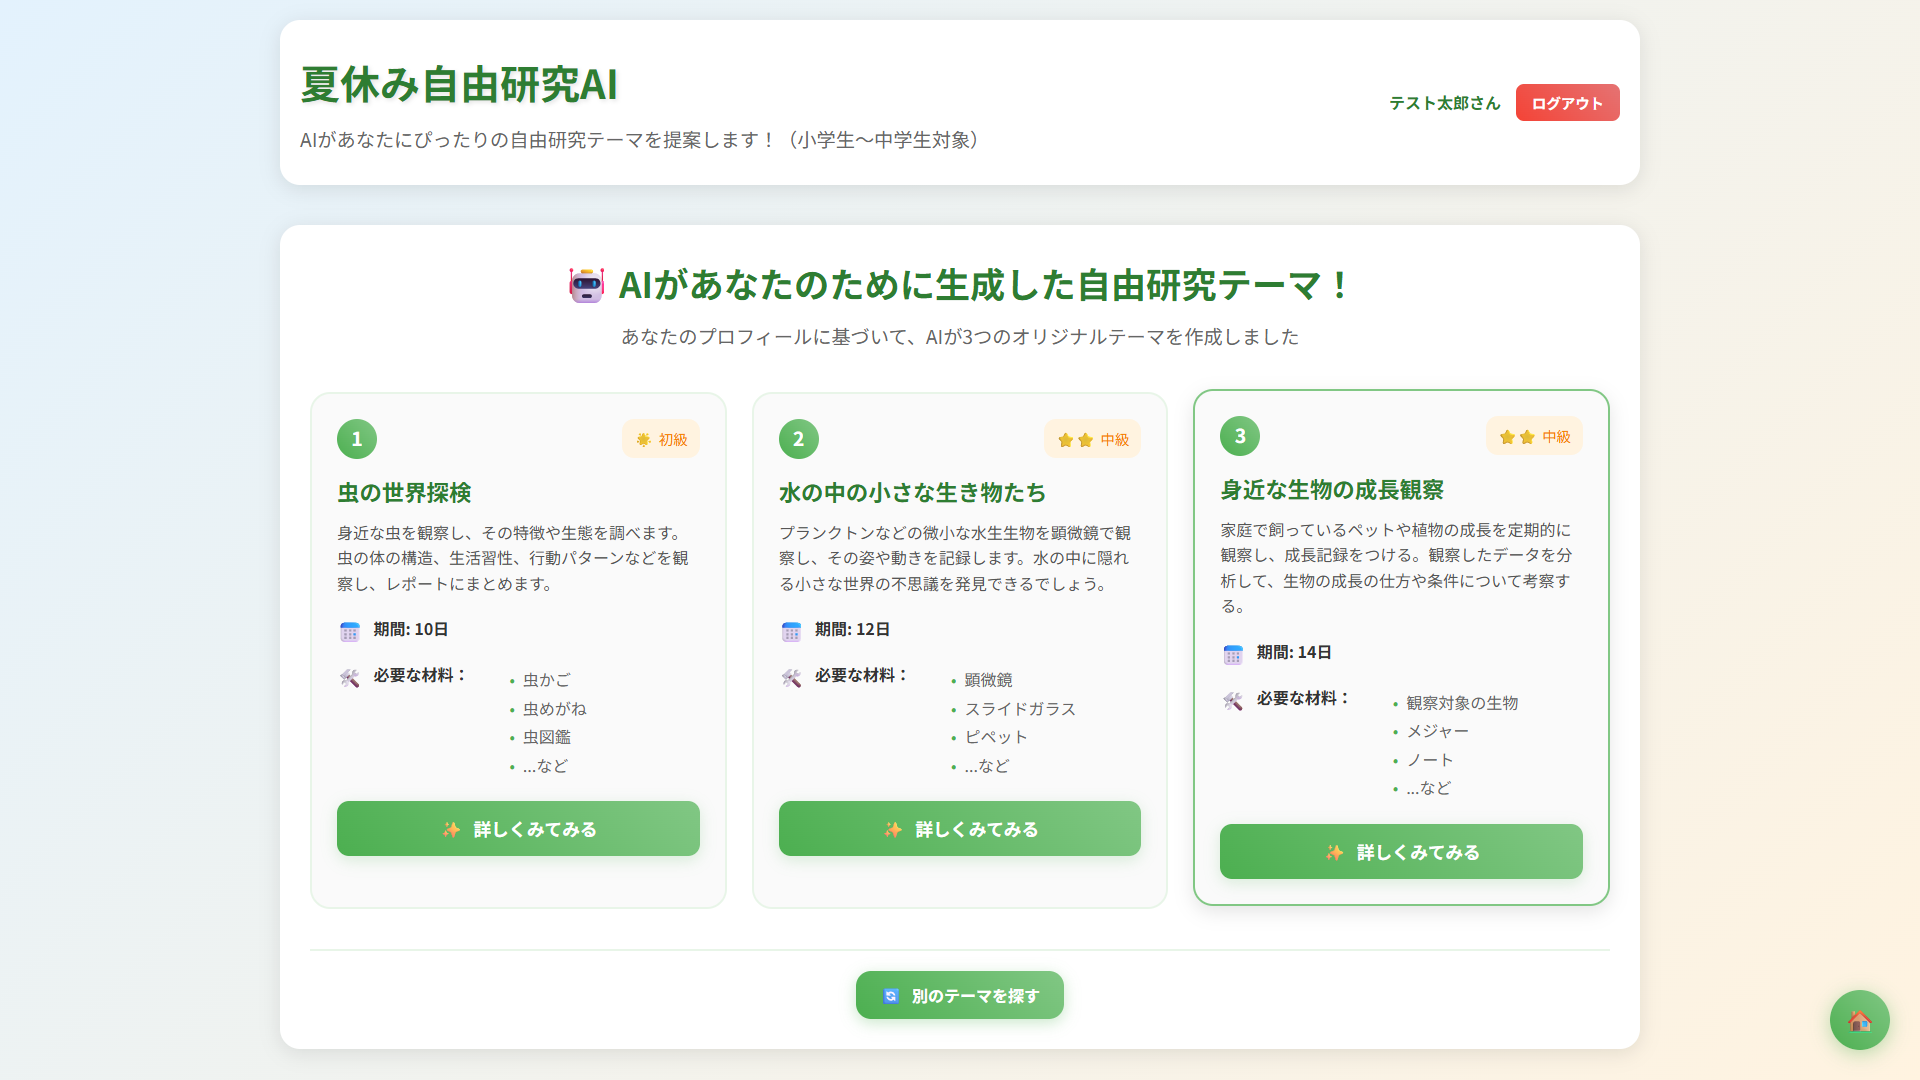
Task: Click 別のテーマを探す button
Action: click(960, 995)
